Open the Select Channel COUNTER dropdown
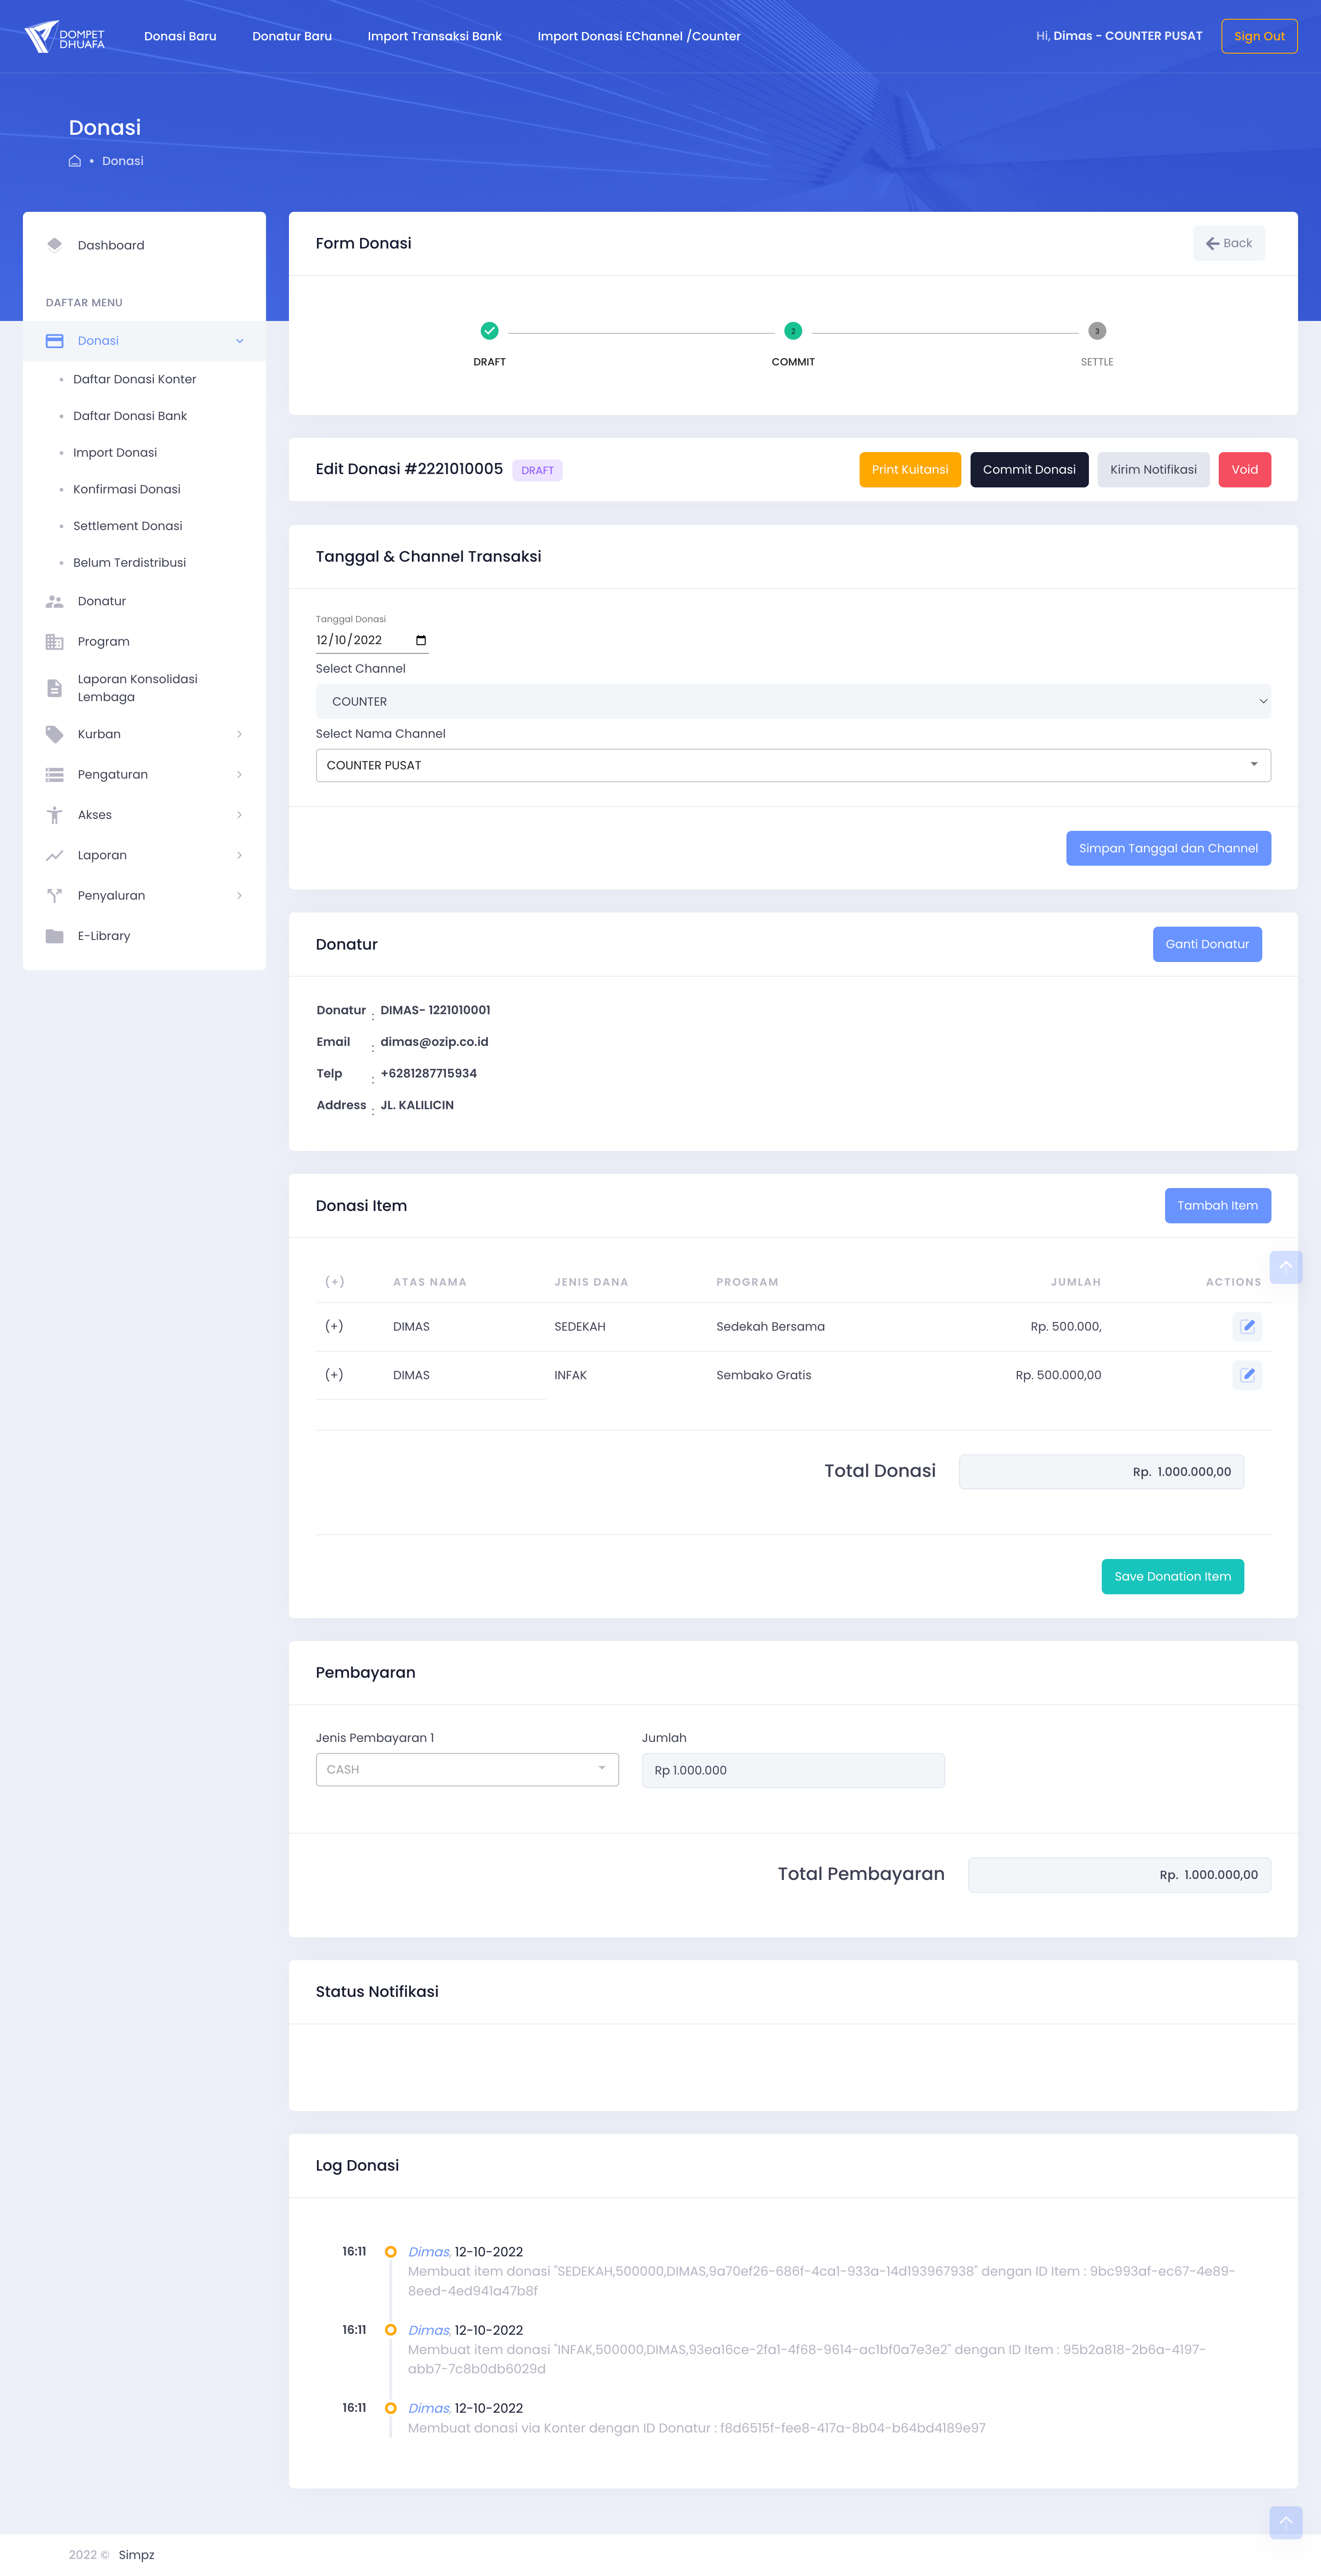 pos(792,701)
